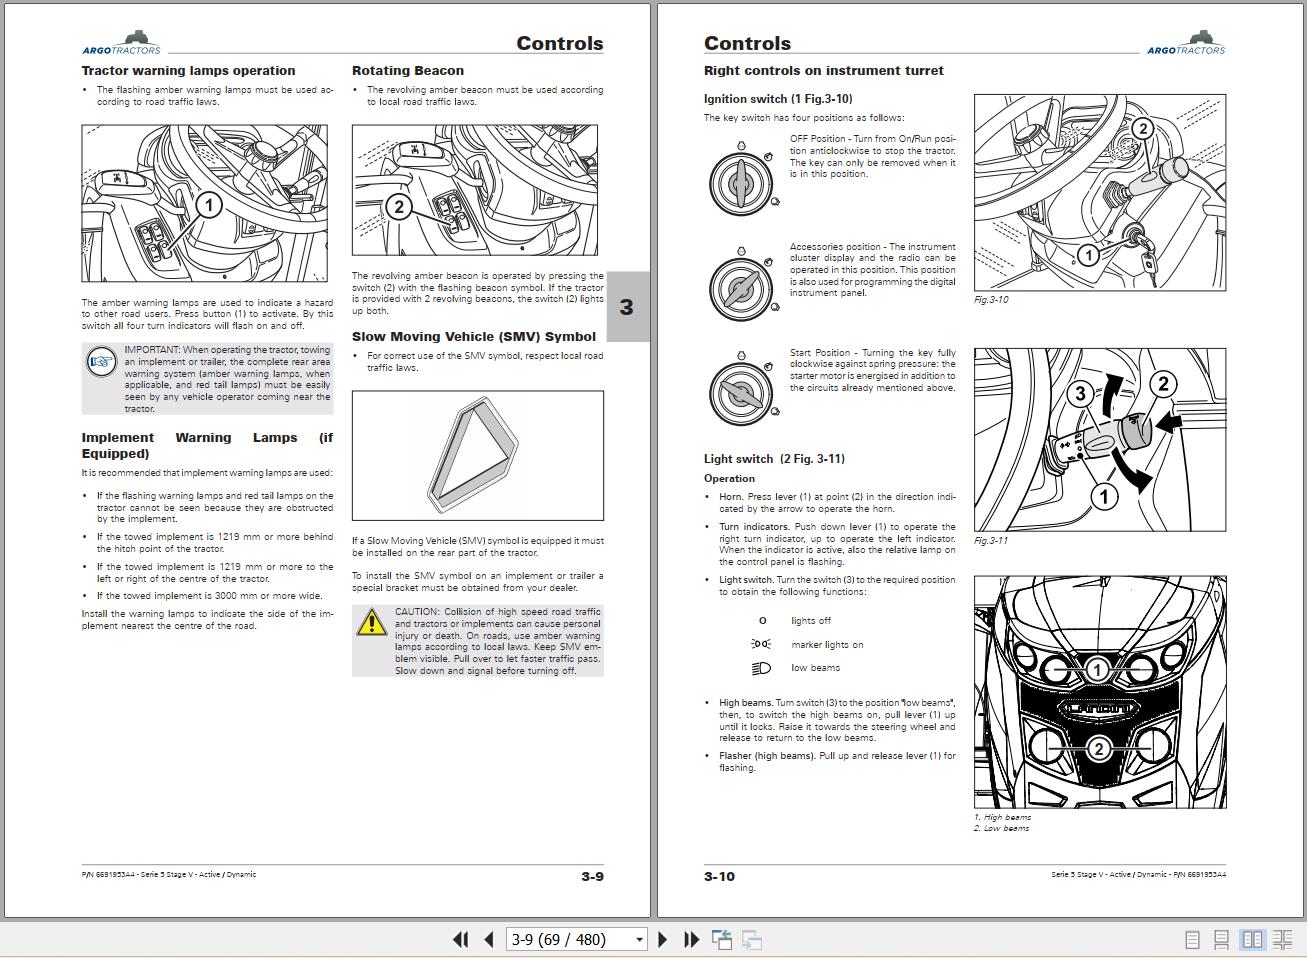Click the chapter 3 side tab
1307x958 pixels.
click(x=627, y=307)
